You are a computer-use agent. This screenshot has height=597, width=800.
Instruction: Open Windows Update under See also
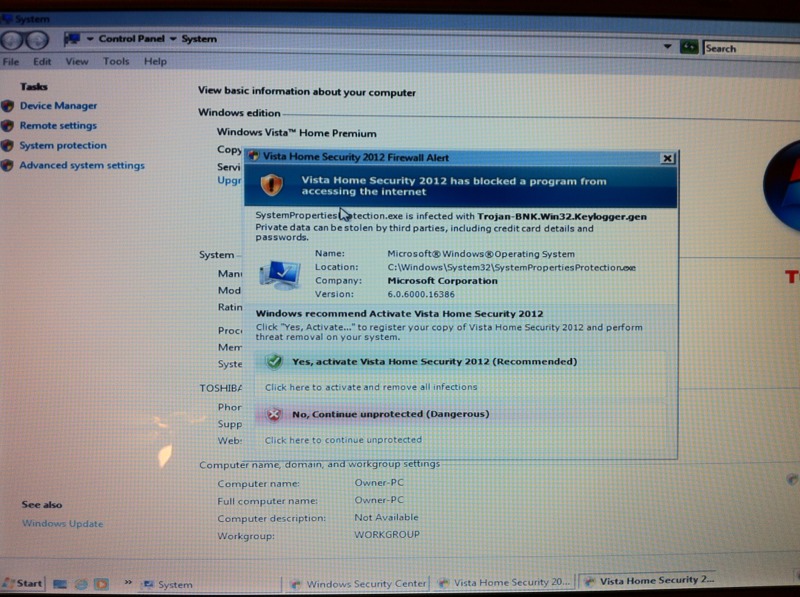(63, 524)
